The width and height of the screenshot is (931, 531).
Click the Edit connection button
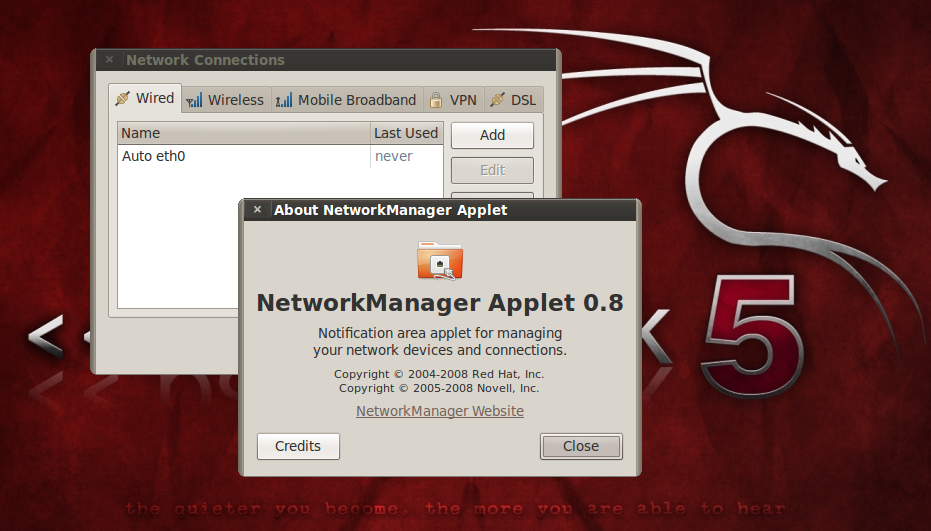(492, 170)
